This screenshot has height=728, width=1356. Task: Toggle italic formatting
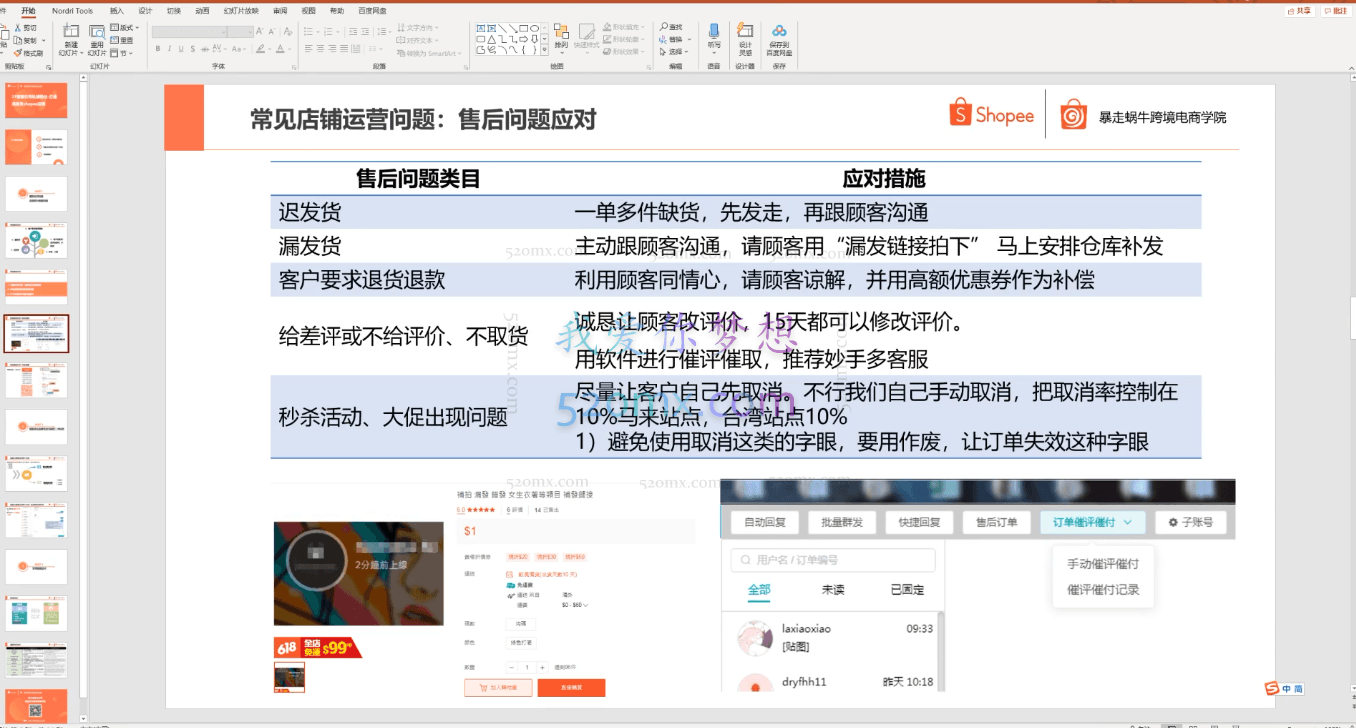[170, 47]
